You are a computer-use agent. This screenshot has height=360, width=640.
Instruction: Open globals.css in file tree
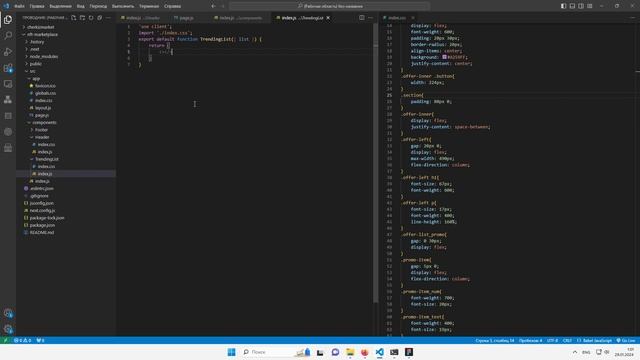coord(45,93)
